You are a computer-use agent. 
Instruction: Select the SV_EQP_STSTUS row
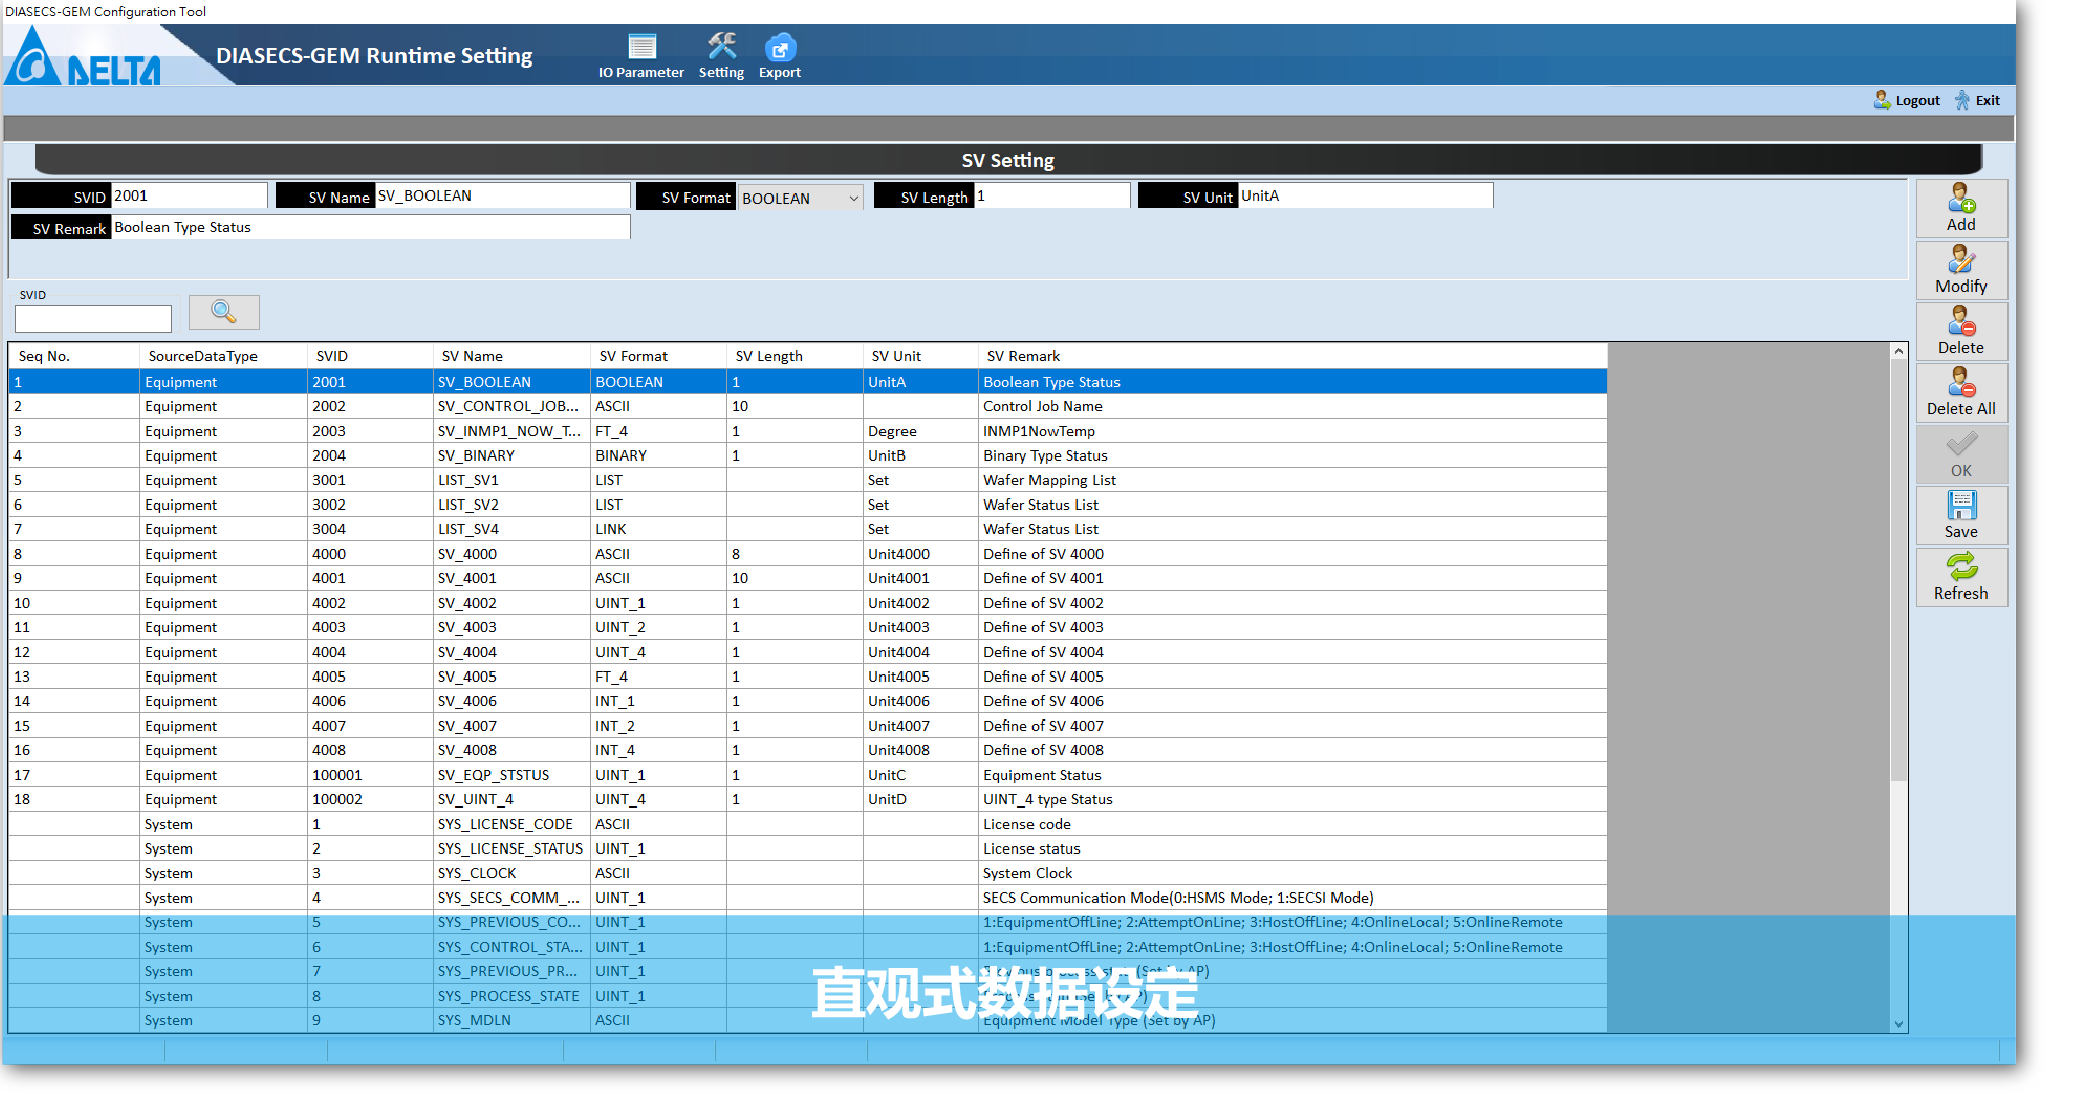click(494, 775)
